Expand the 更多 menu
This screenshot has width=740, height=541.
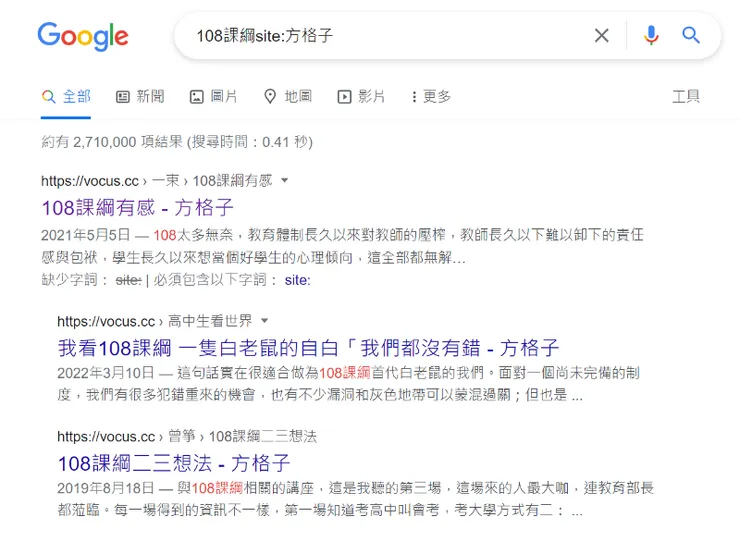coord(431,97)
